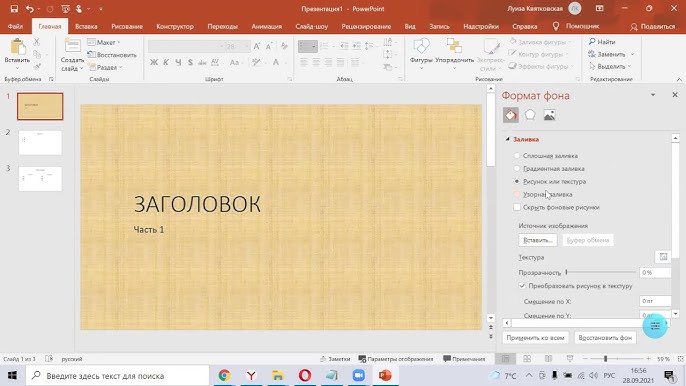Toggle Заметки notes pane in status bar
The image size is (686, 386).
point(335,359)
